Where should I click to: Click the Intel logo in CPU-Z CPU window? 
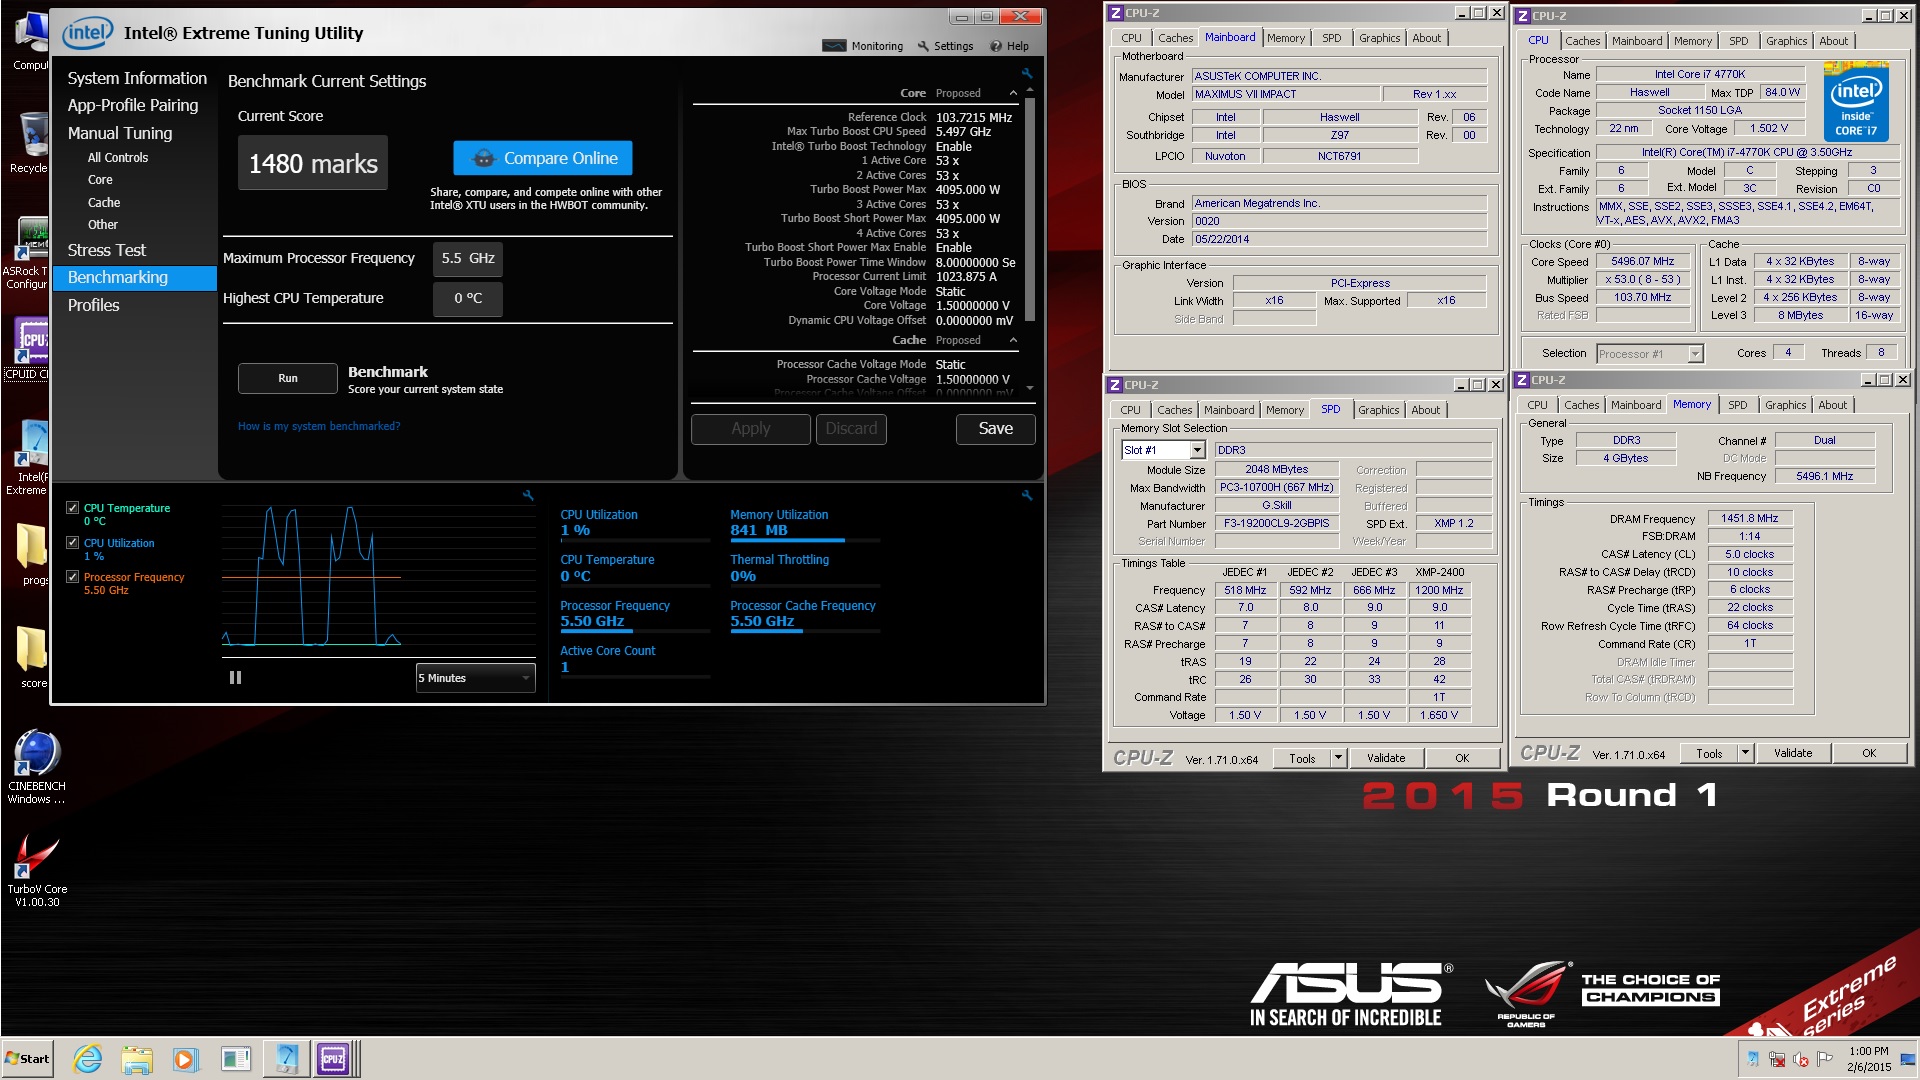pyautogui.click(x=1856, y=101)
